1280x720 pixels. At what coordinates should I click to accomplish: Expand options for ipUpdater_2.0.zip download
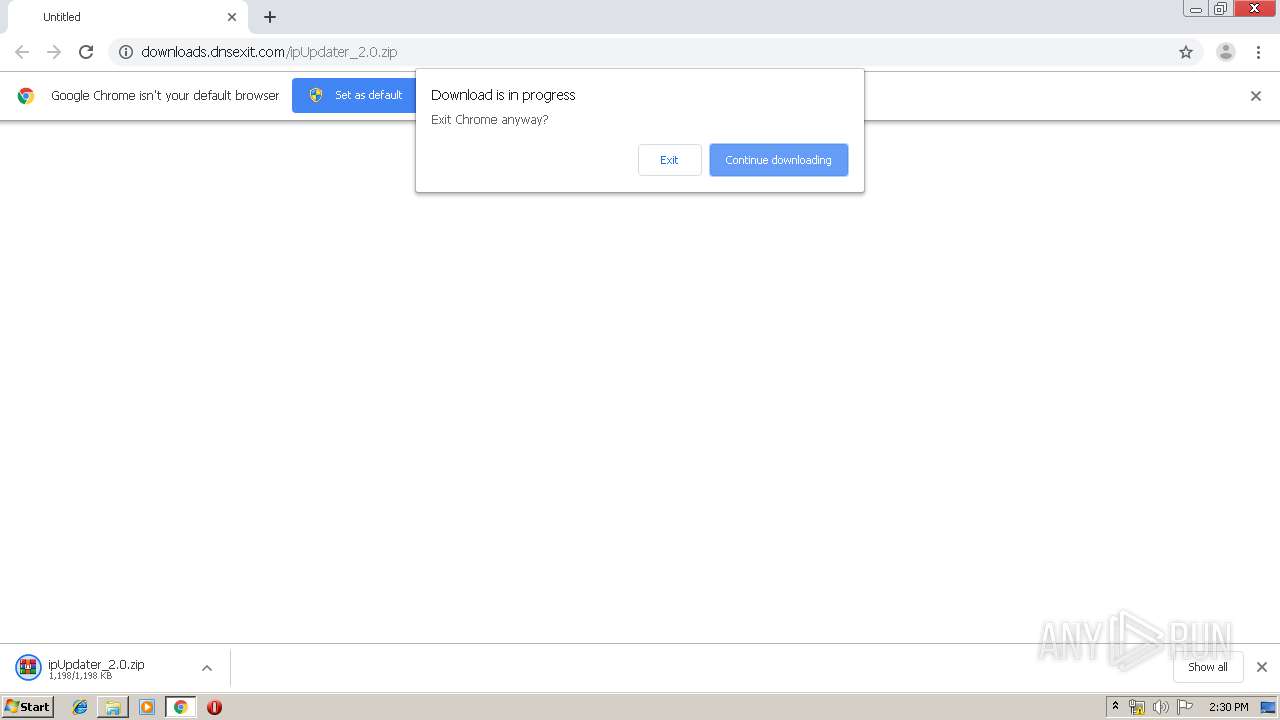click(207, 668)
